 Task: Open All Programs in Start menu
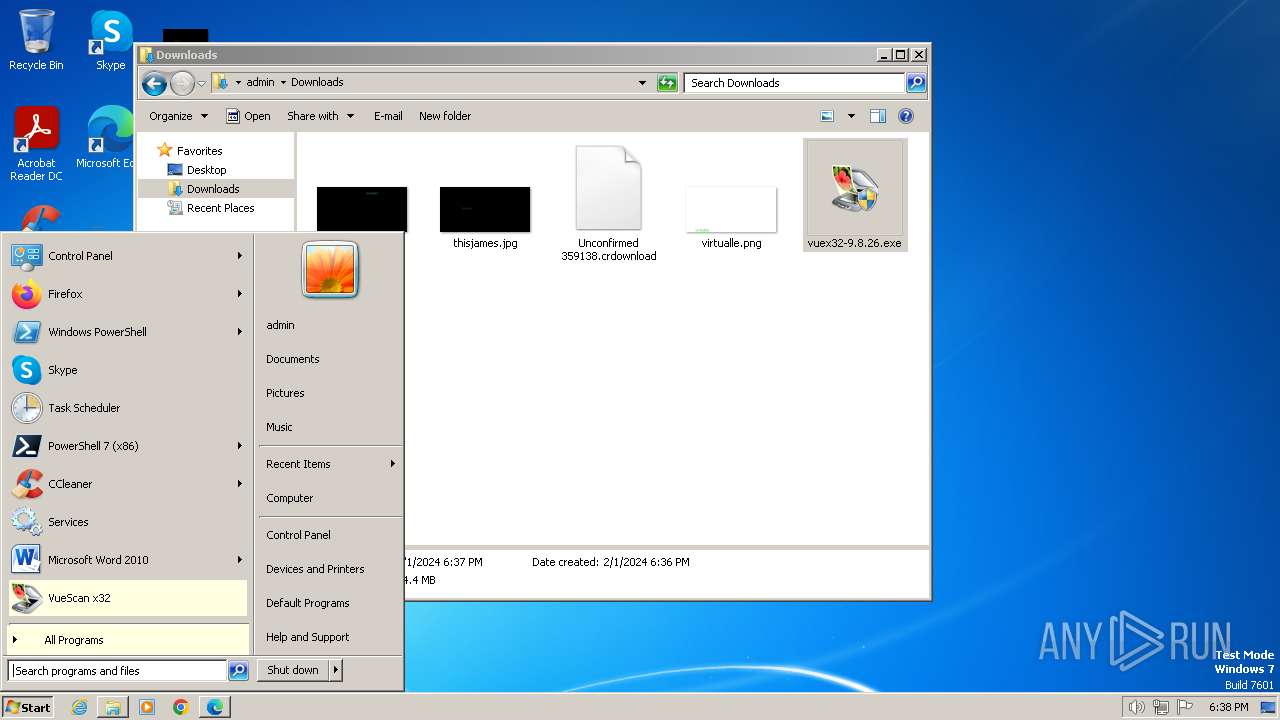point(127,640)
